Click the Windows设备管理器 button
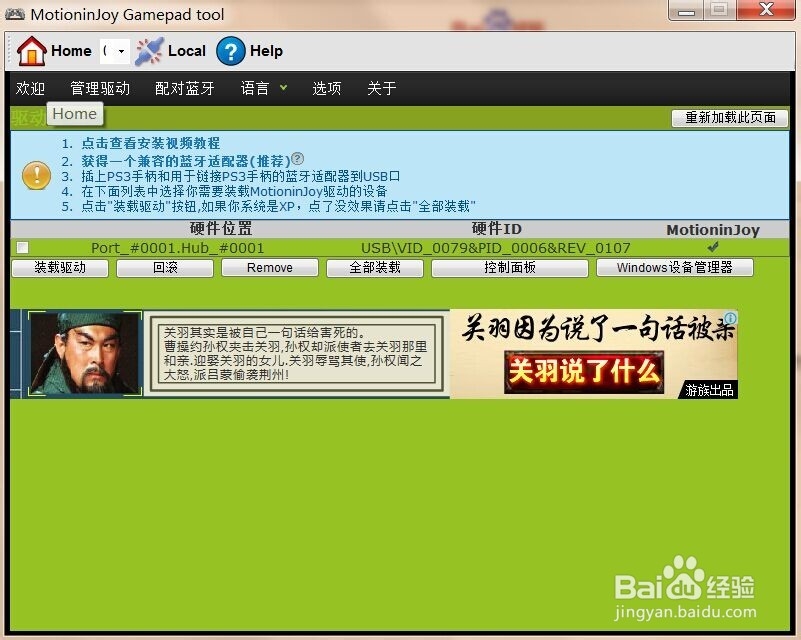The height and width of the screenshot is (640, 801). coord(674,268)
